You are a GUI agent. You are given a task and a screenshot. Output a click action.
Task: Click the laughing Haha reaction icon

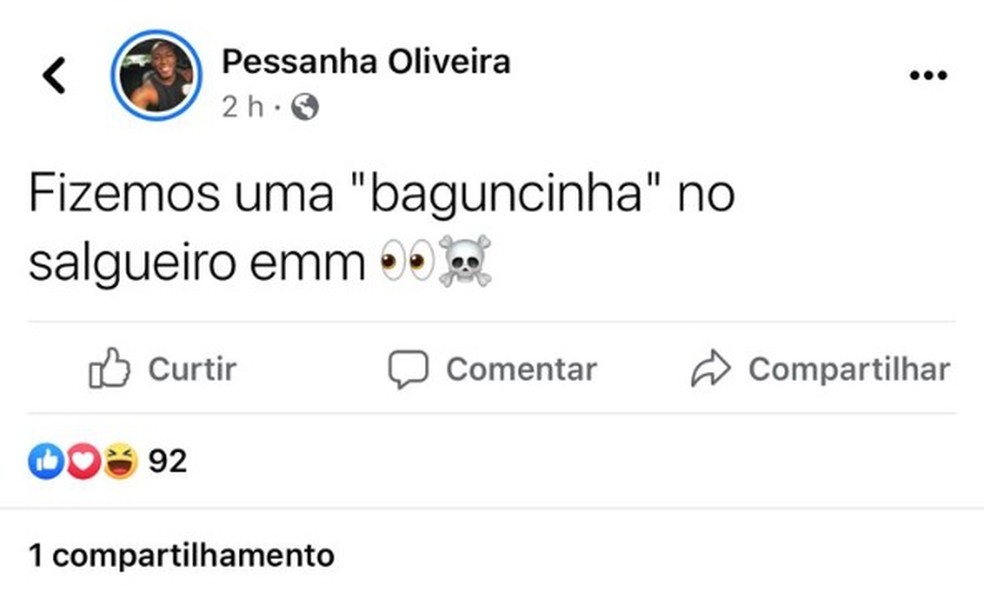(120, 462)
